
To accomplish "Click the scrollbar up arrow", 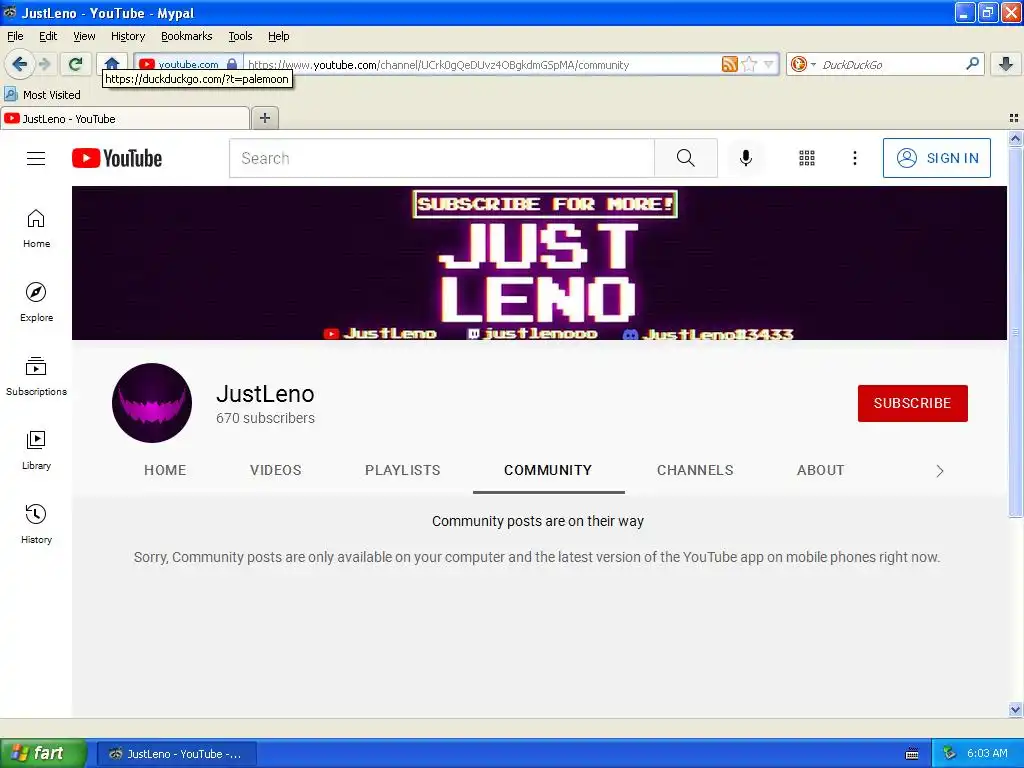I will point(1015,138).
